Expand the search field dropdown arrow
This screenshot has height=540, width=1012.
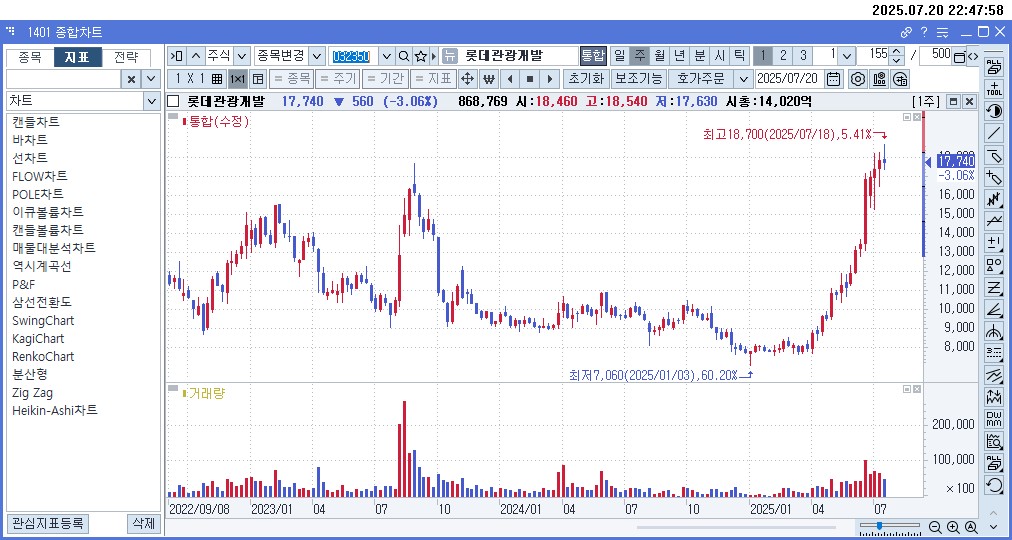click(x=151, y=79)
